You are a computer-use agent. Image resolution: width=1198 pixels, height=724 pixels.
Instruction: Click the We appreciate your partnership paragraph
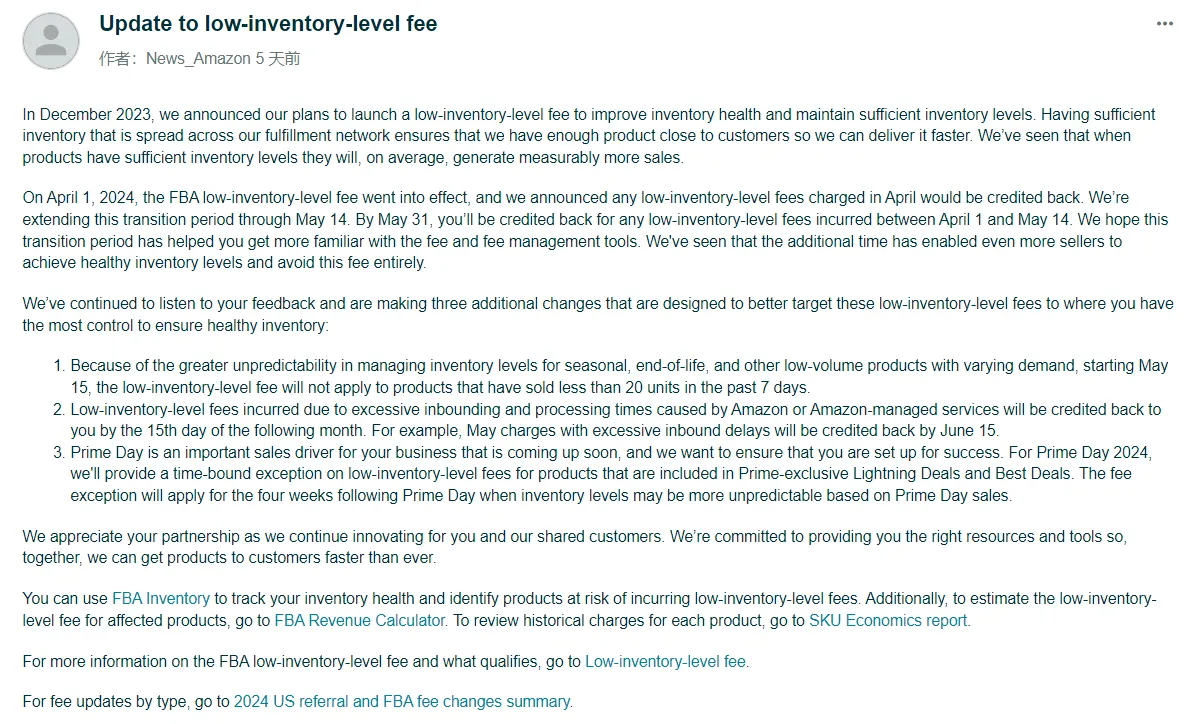[575, 547]
